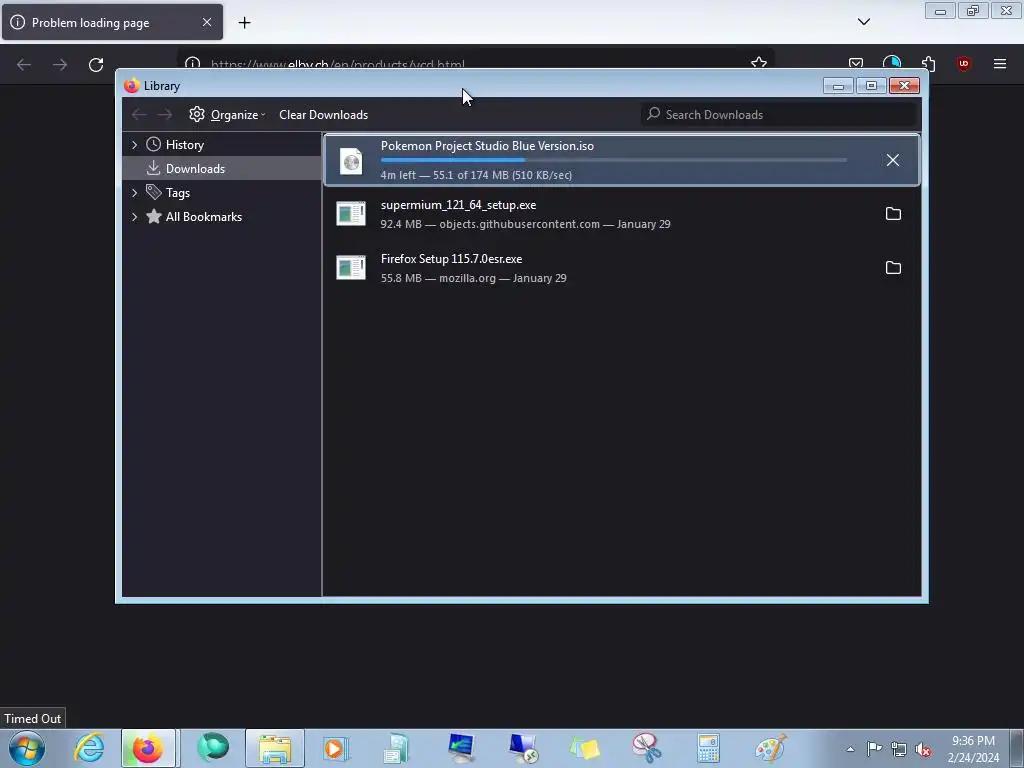Reload the page in Firefox

pyautogui.click(x=96, y=64)
